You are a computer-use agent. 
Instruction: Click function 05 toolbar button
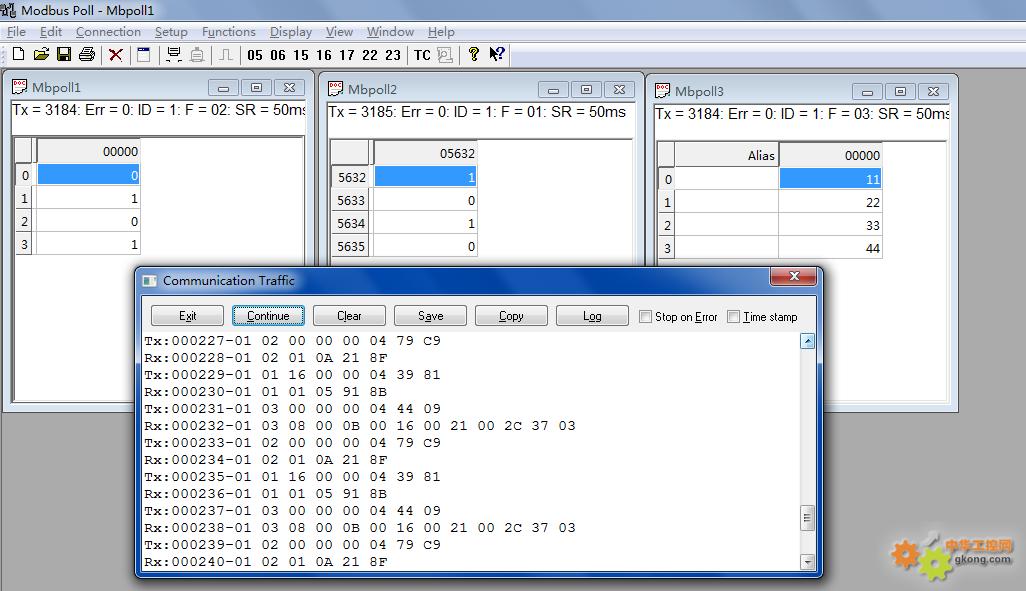255,55
